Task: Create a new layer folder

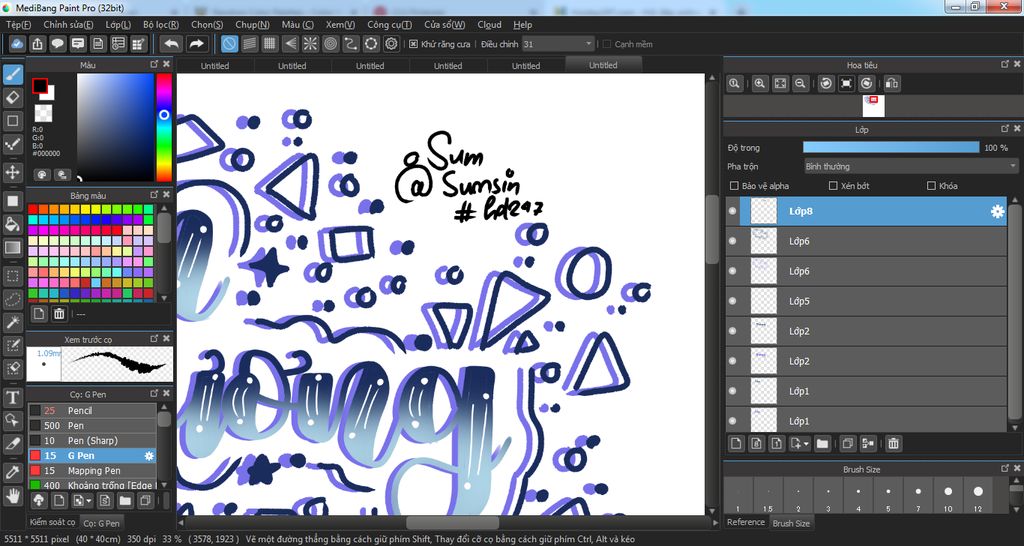Action: tap(822, 444)
